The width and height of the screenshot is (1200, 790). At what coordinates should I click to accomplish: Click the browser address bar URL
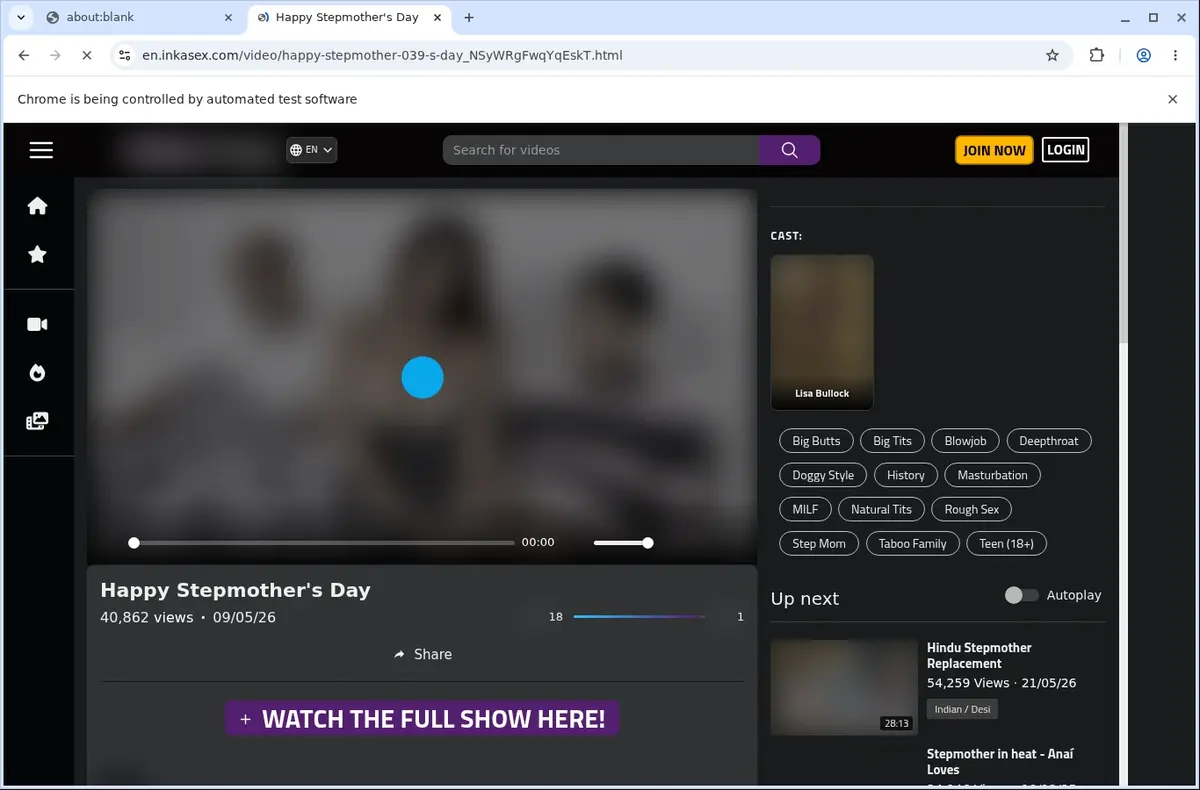(382, 56)
